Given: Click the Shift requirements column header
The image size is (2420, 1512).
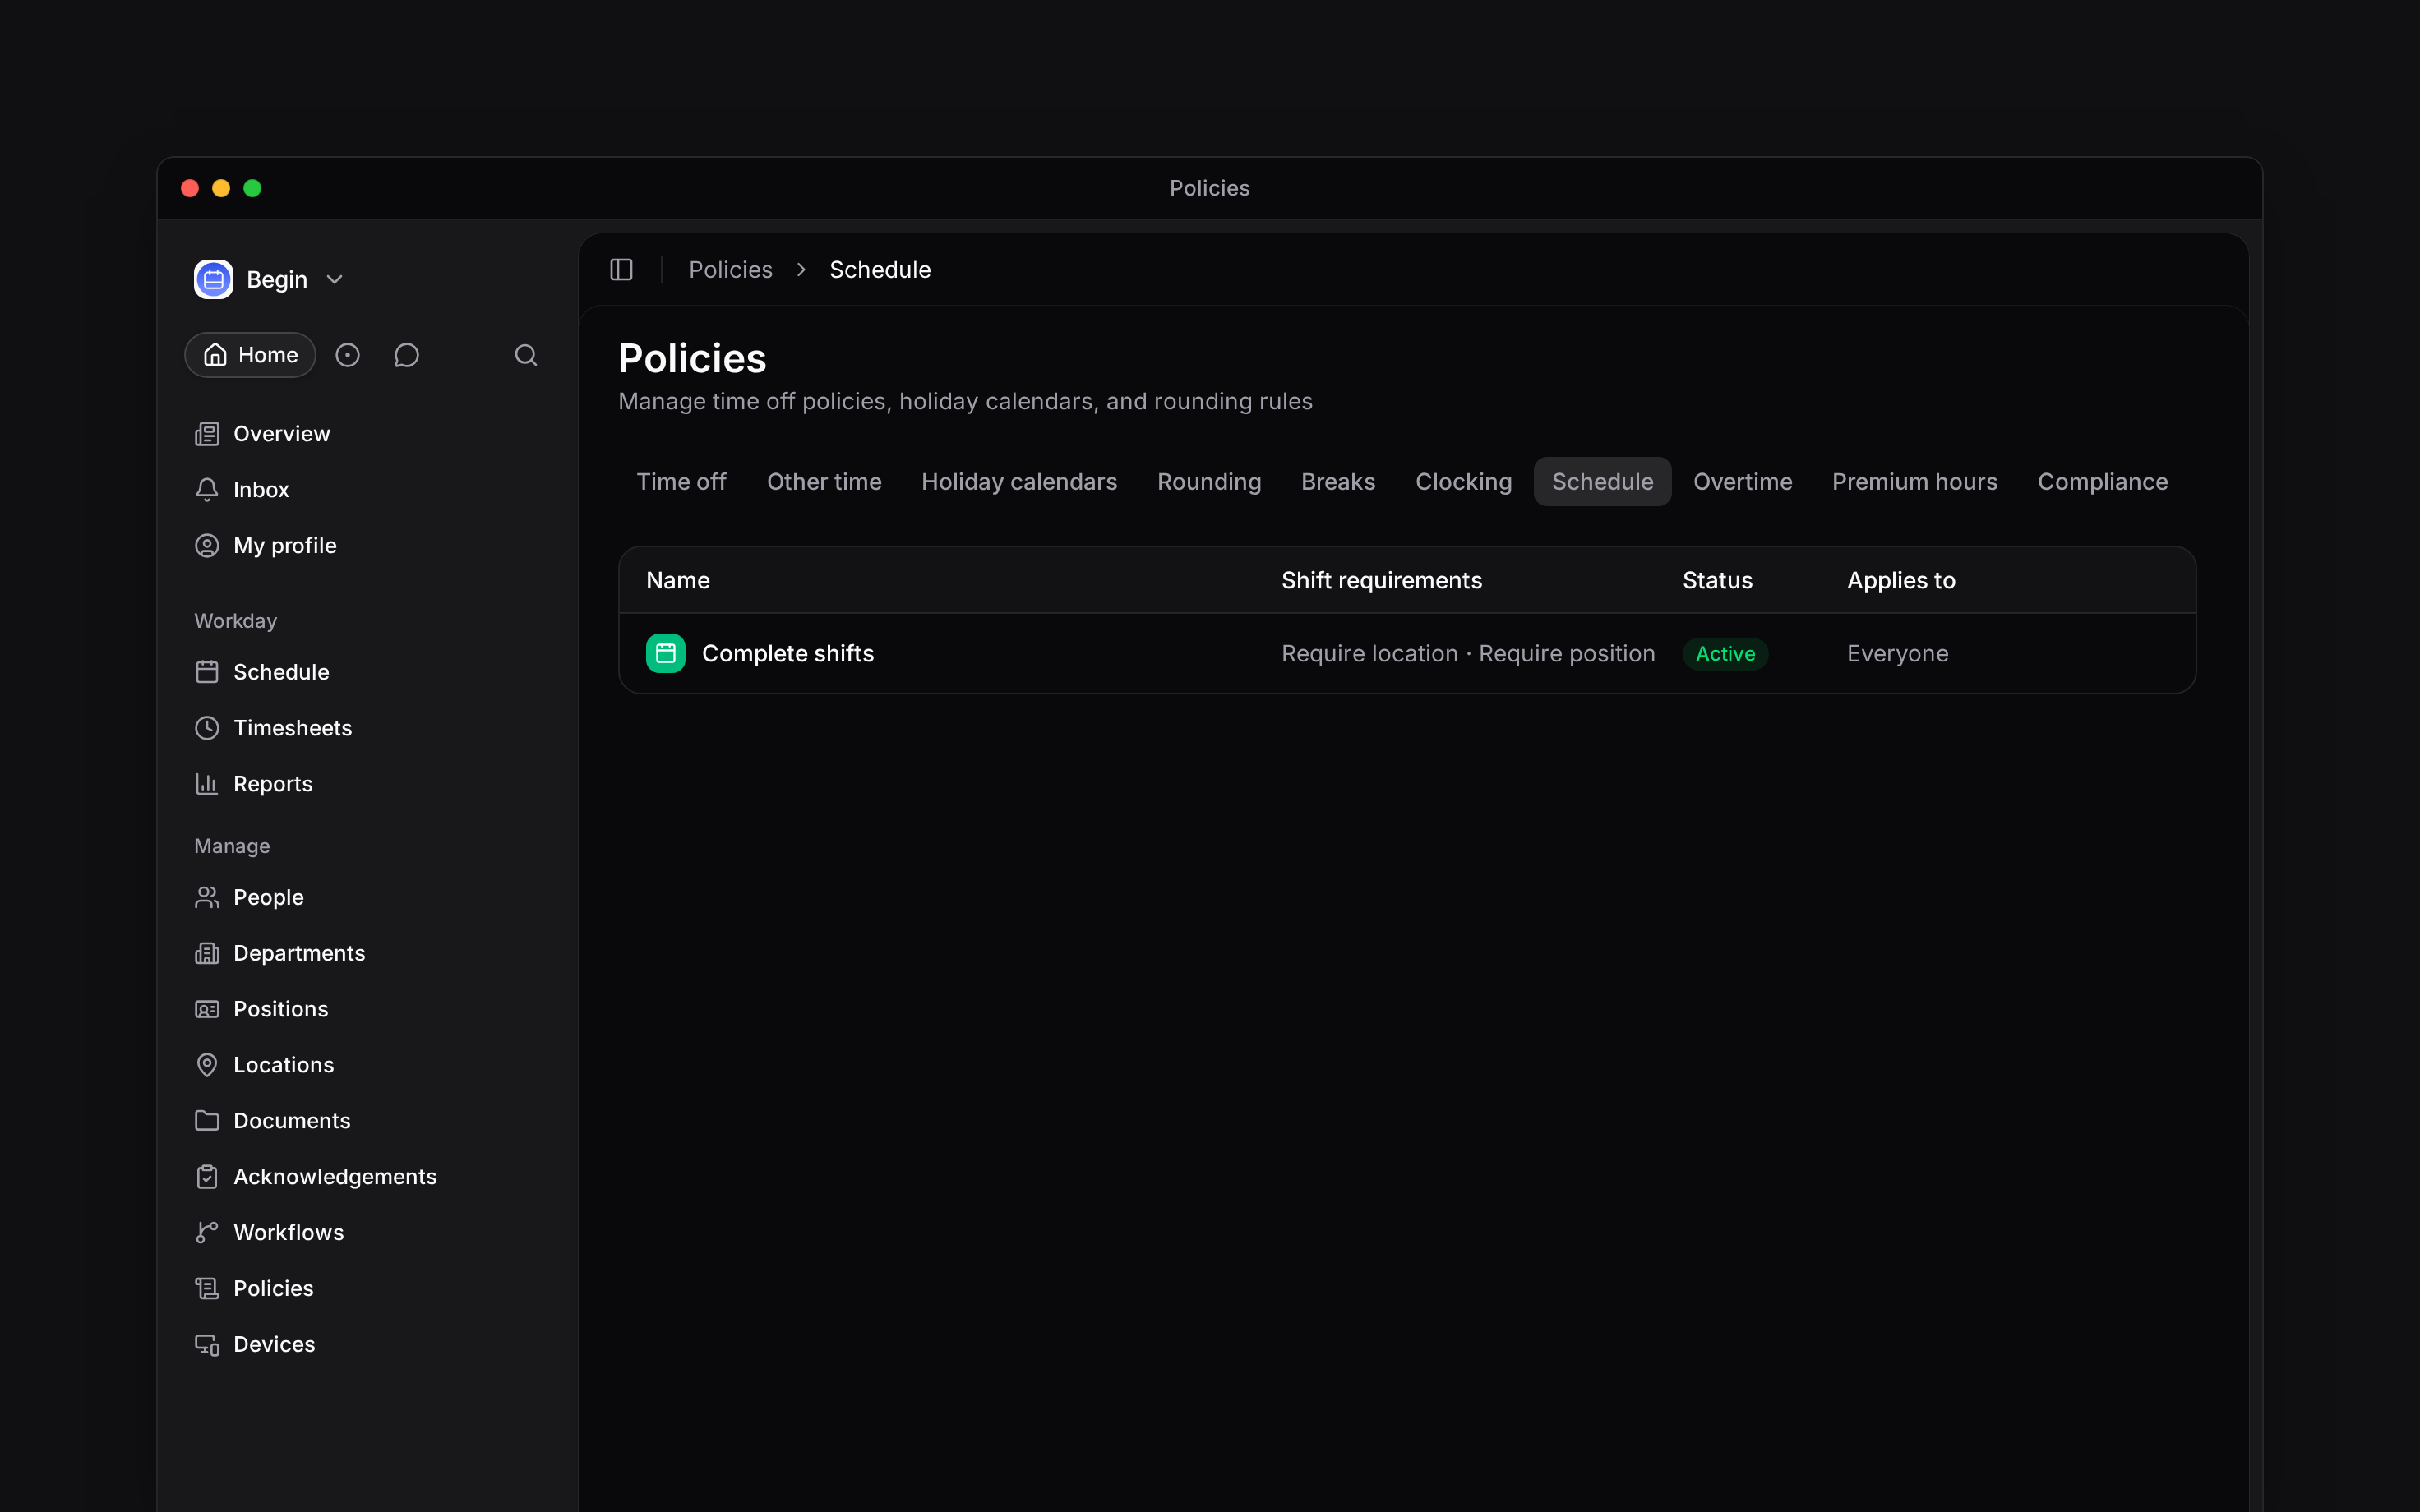Looking at the screenshot, I should tap(1381, 581).
